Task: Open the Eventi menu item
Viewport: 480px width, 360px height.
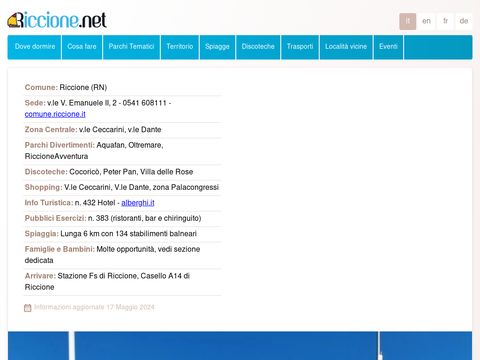Action: click(x=388, y=47)
